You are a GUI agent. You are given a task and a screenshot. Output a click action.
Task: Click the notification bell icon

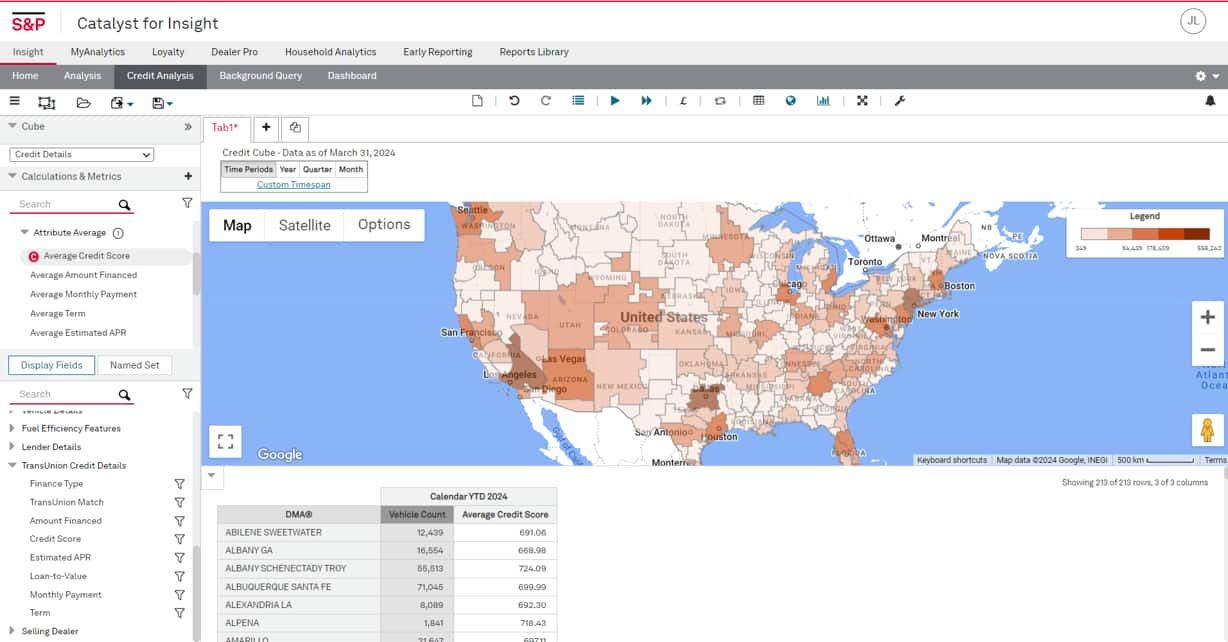[1210, 101]
